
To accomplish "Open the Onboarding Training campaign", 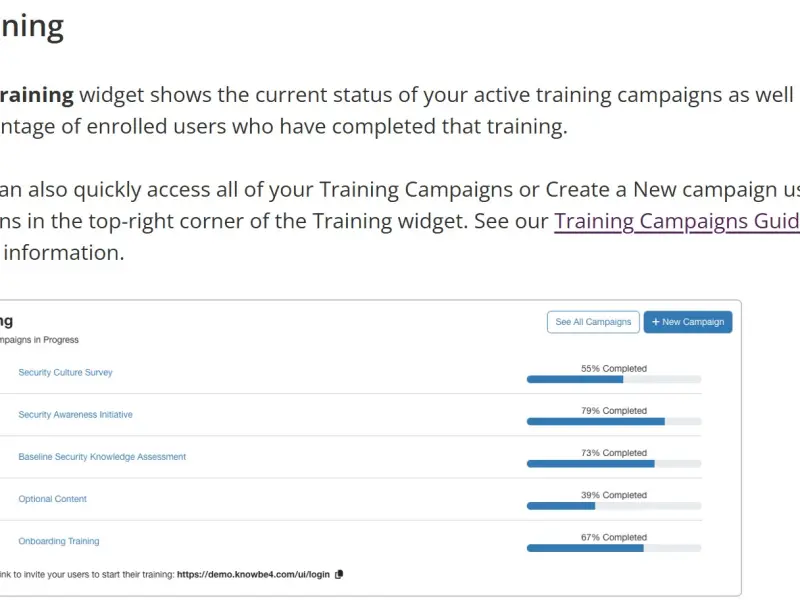I will click(x=58, y=541).
